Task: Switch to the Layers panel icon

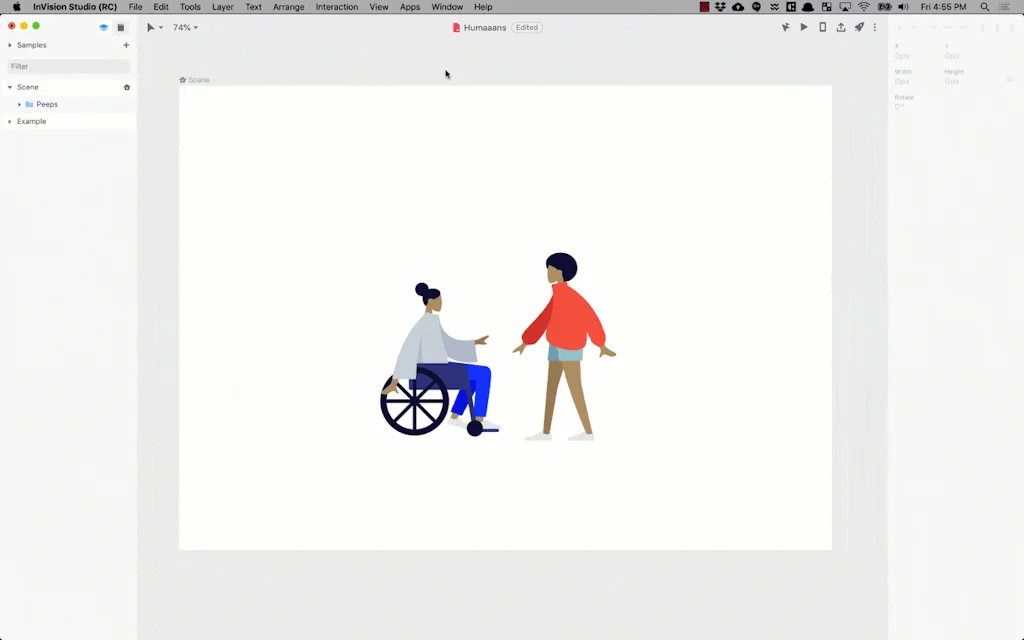Action: 103,27
